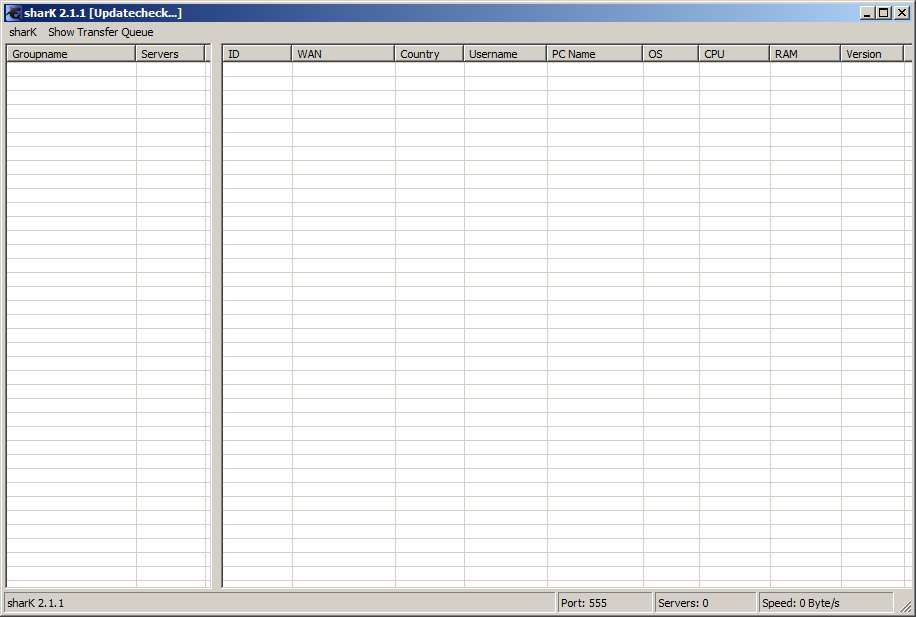Screen dimensions: 916x617
Task: Open the sharK menu
Action: 23,32
